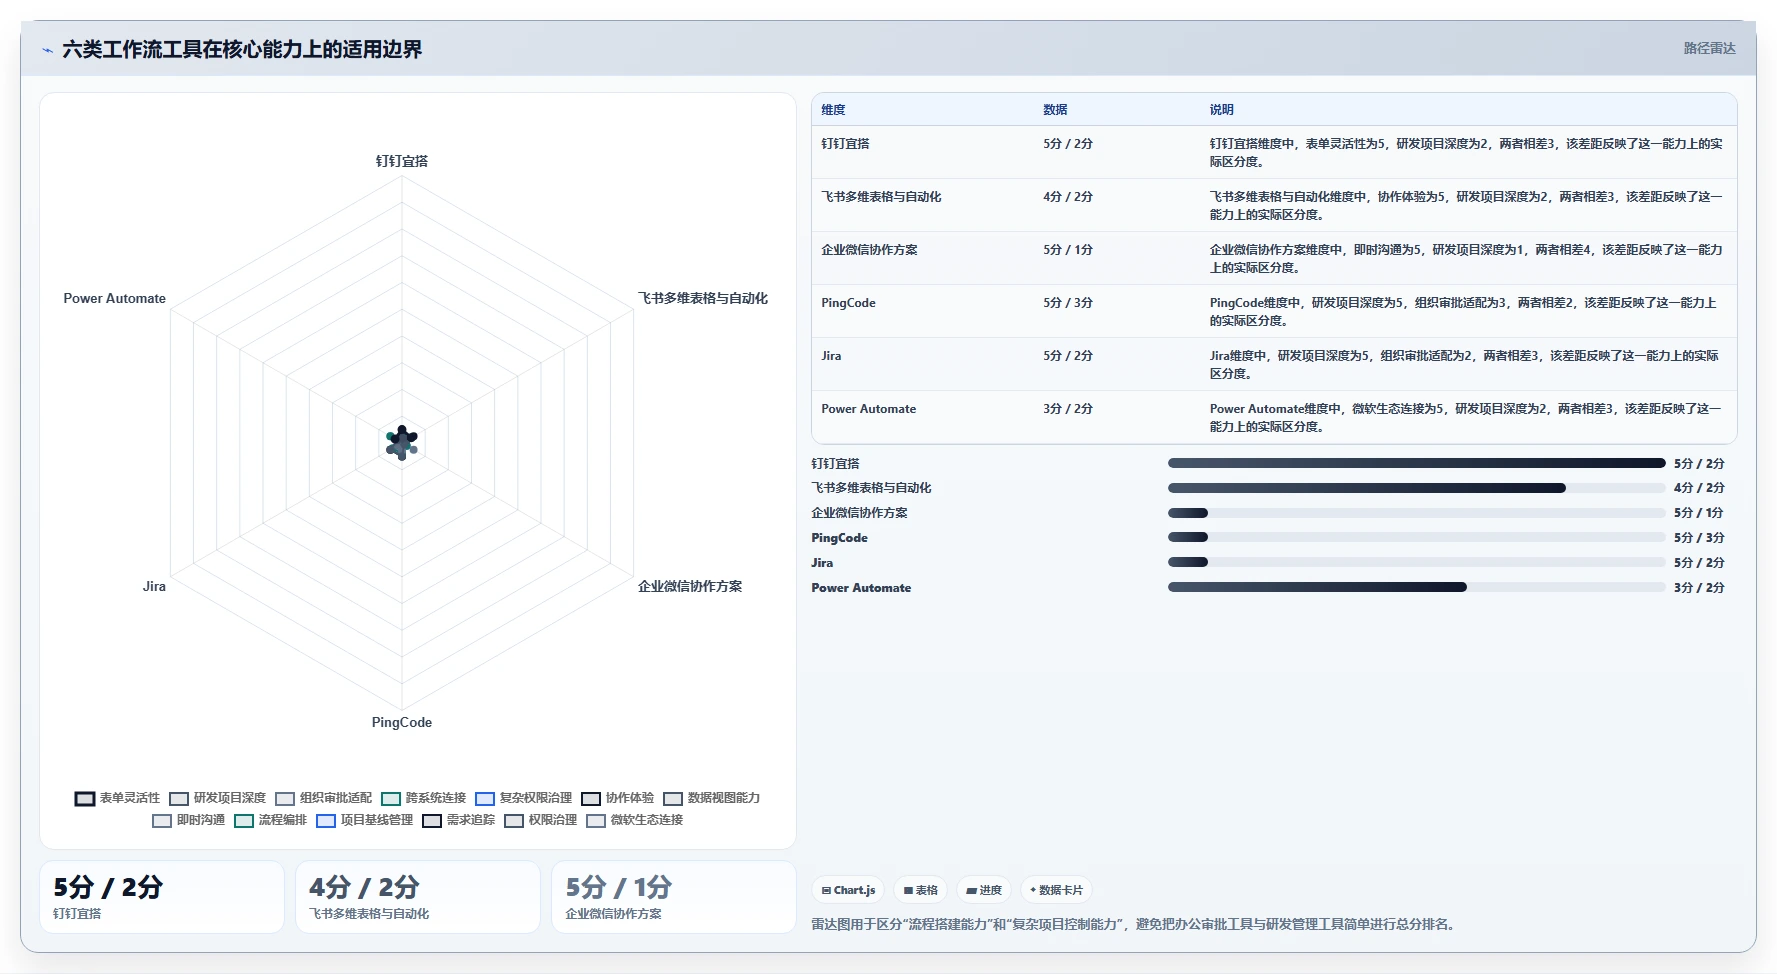This screenshot has width=1777, height=974.
Task: Toggle the 跨系统连接 legend series
Action: coord(423,798)
